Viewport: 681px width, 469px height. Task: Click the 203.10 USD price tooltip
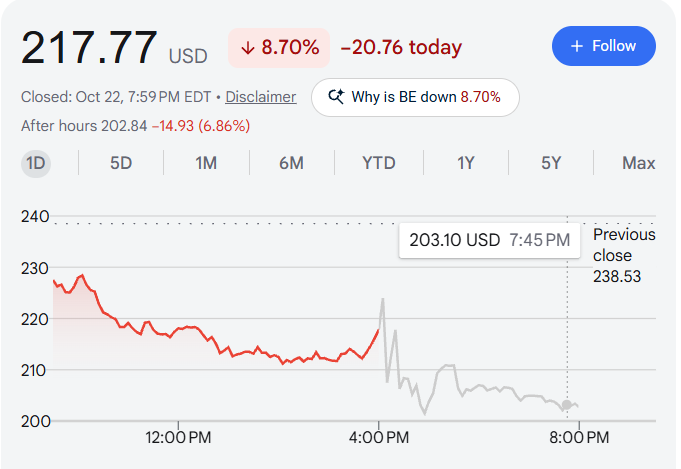(x=489, y=240)
